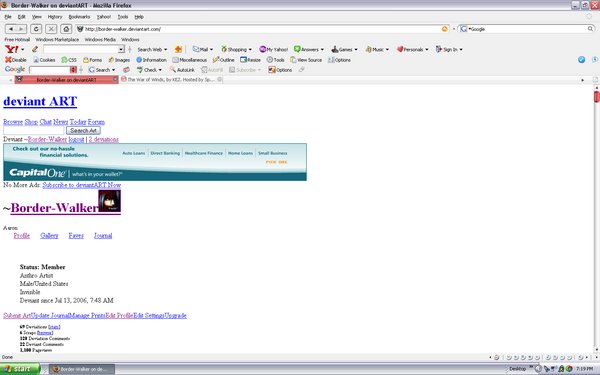Click the deviant ART heading link

(x=40, y=101)
